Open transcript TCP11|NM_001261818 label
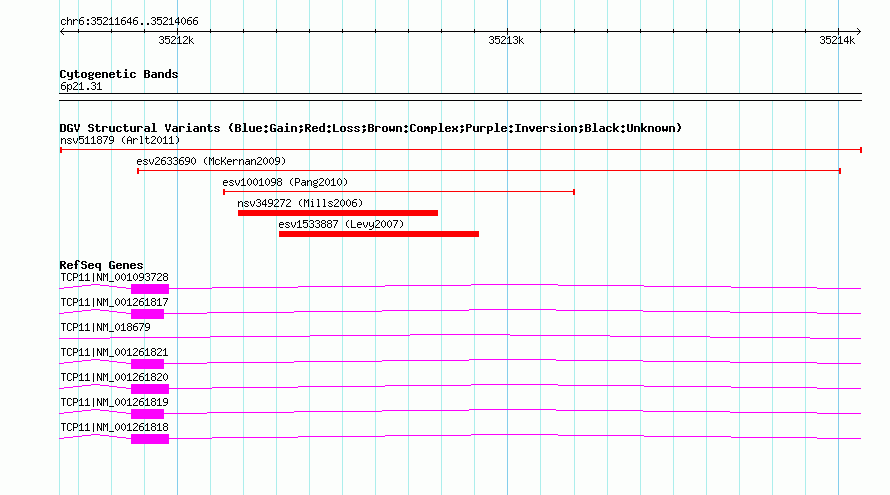 [115, 427]
